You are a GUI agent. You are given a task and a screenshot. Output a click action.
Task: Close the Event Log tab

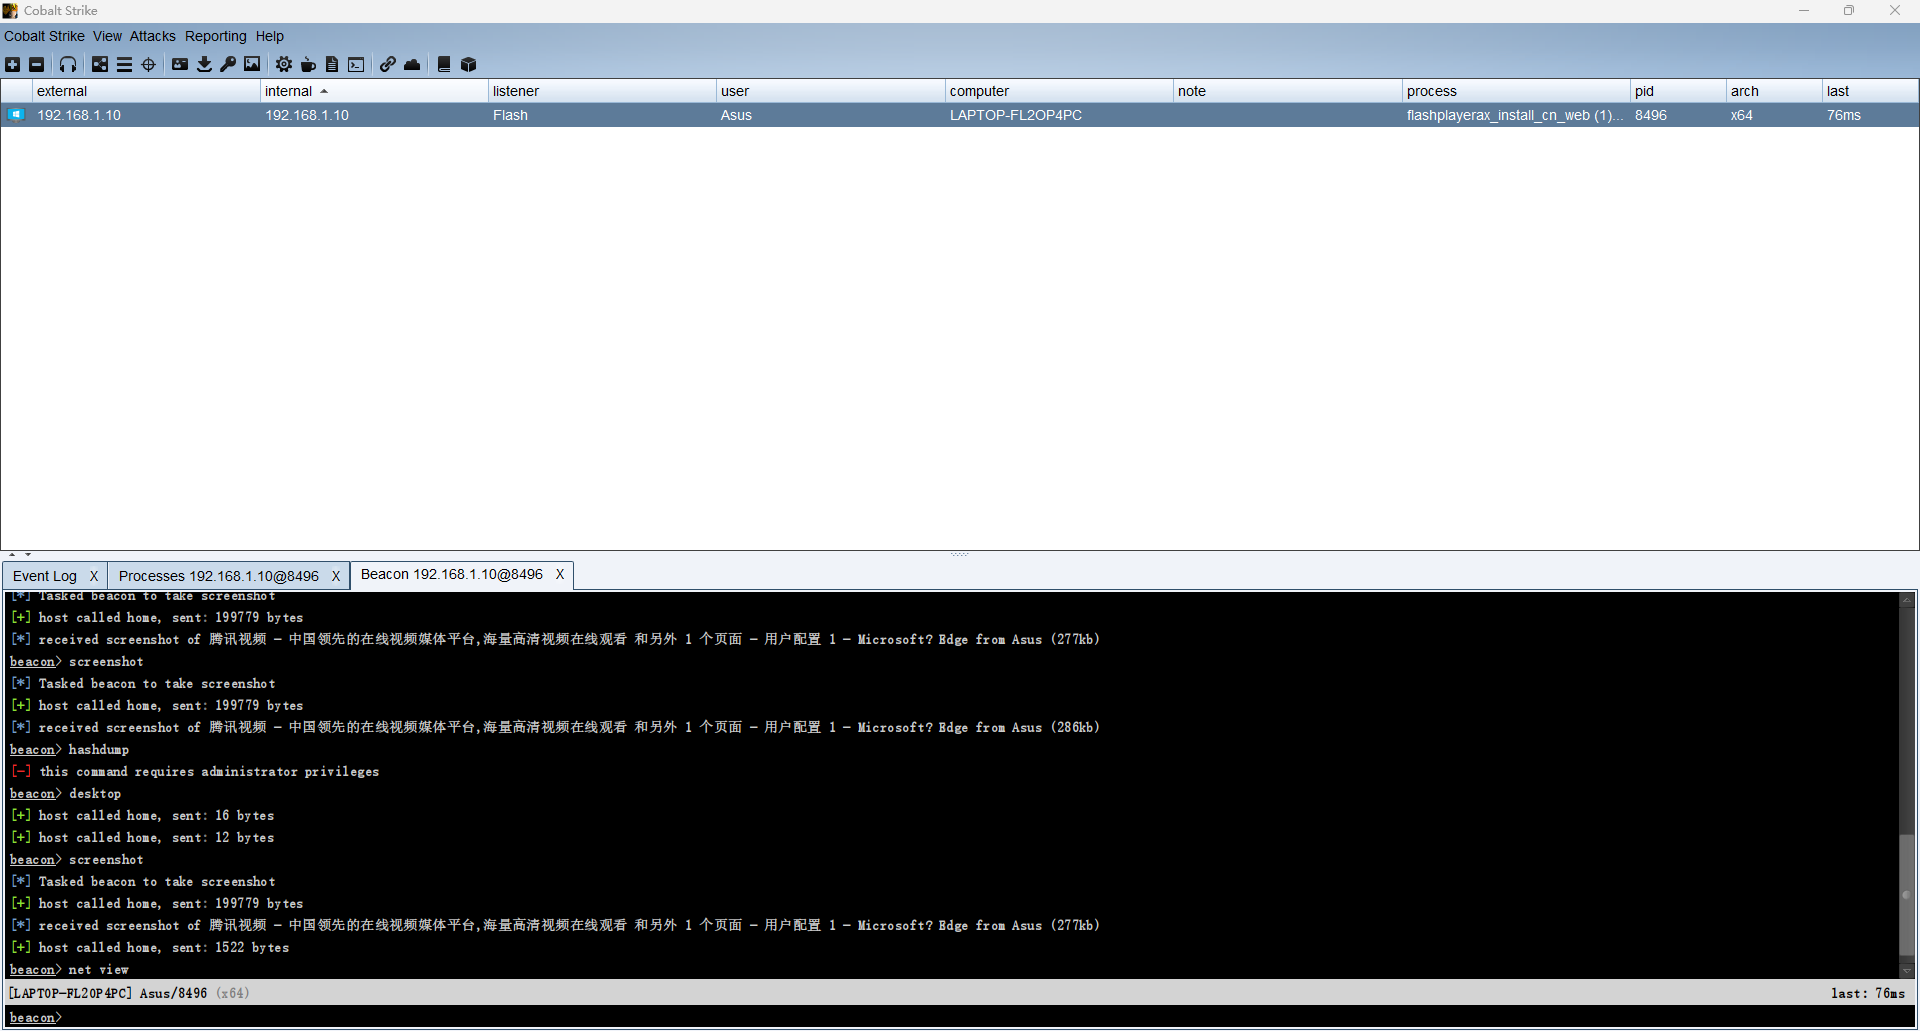pyautogui.click(x=94, y=576)
